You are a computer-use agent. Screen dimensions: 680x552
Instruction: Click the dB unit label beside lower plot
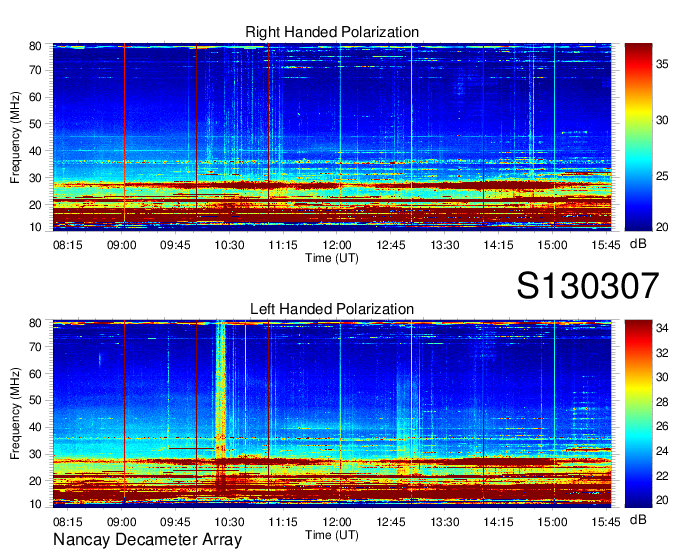638,519
